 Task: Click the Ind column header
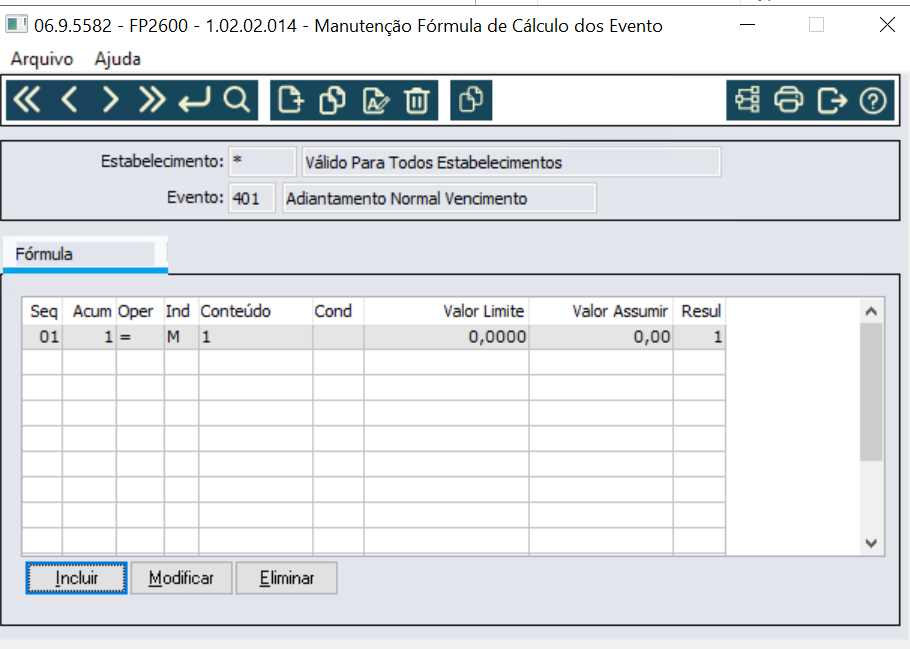(182, 311)
